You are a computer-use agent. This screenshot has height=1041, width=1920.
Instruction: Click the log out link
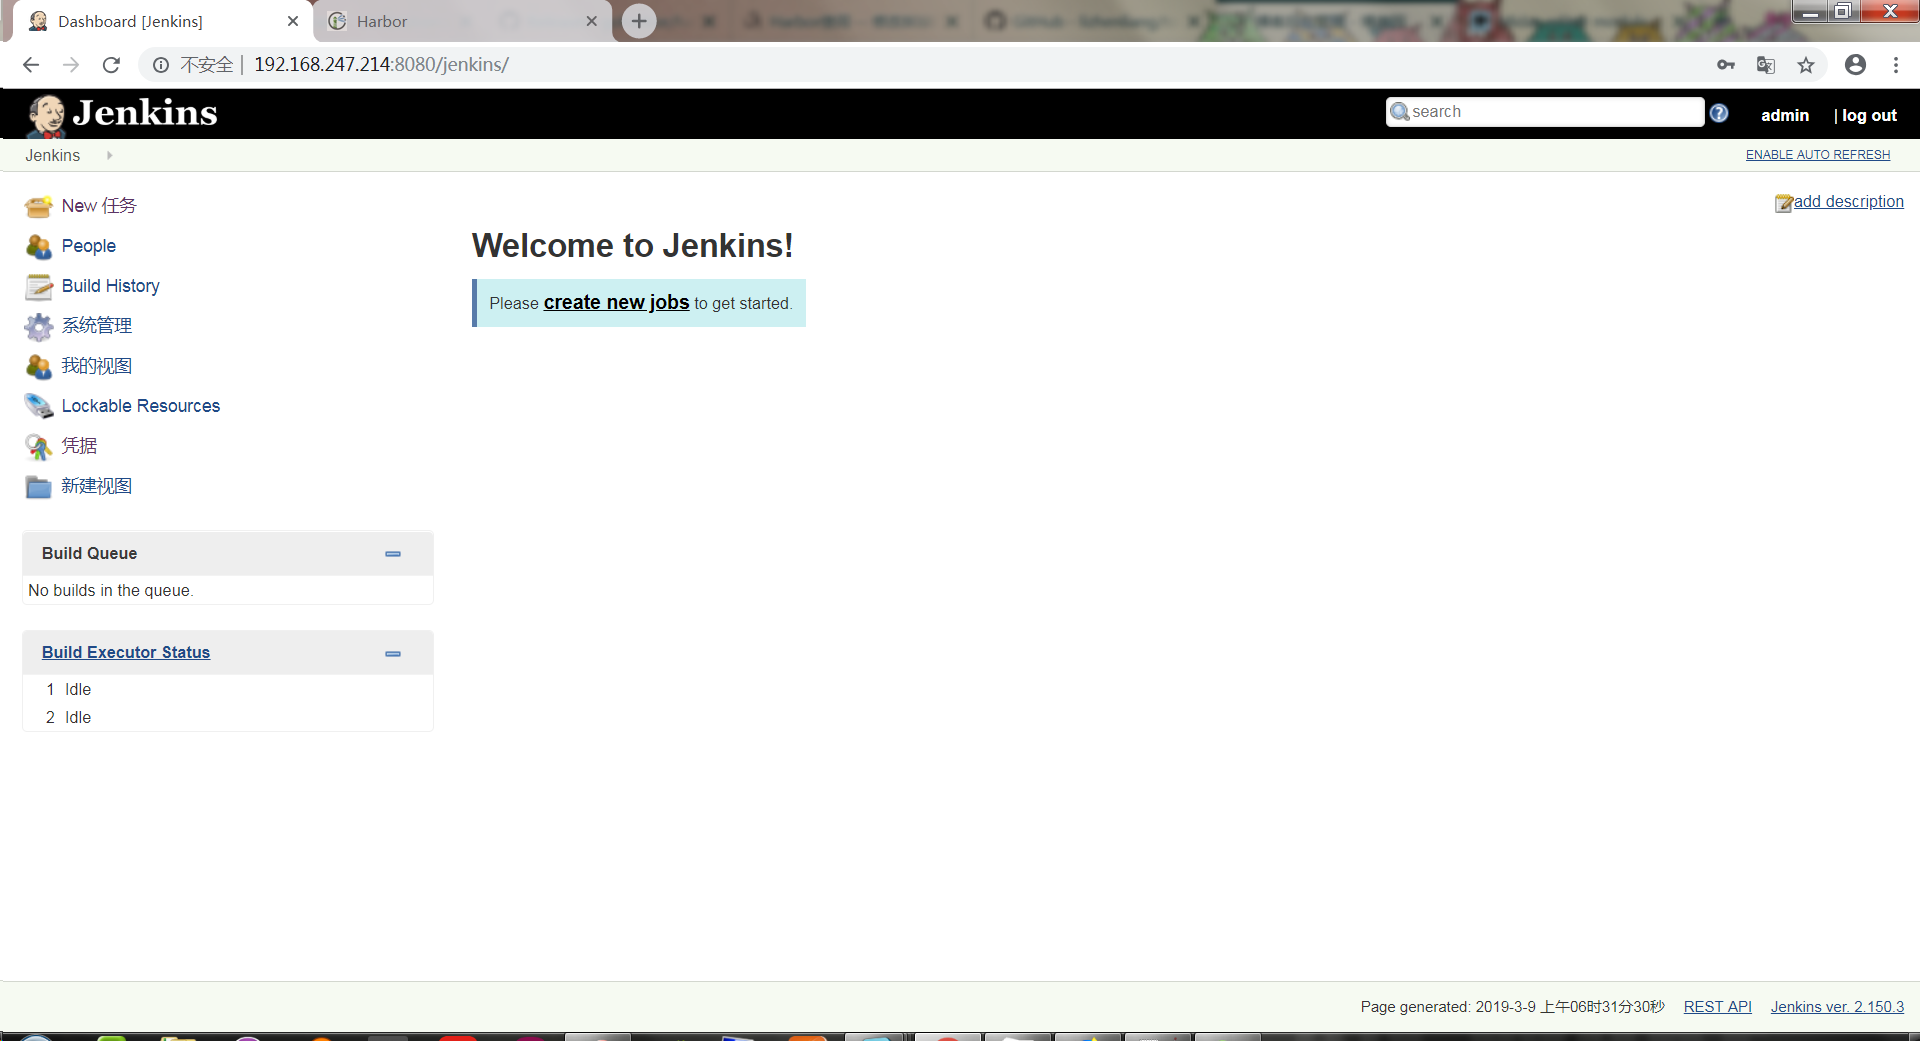coord(1869,116)
